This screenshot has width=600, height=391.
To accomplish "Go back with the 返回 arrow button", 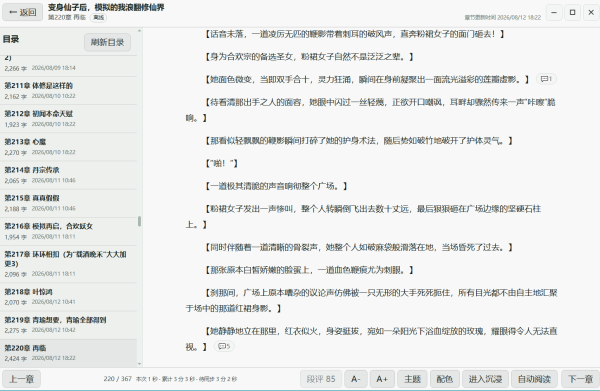I will (x=23, y=12).
